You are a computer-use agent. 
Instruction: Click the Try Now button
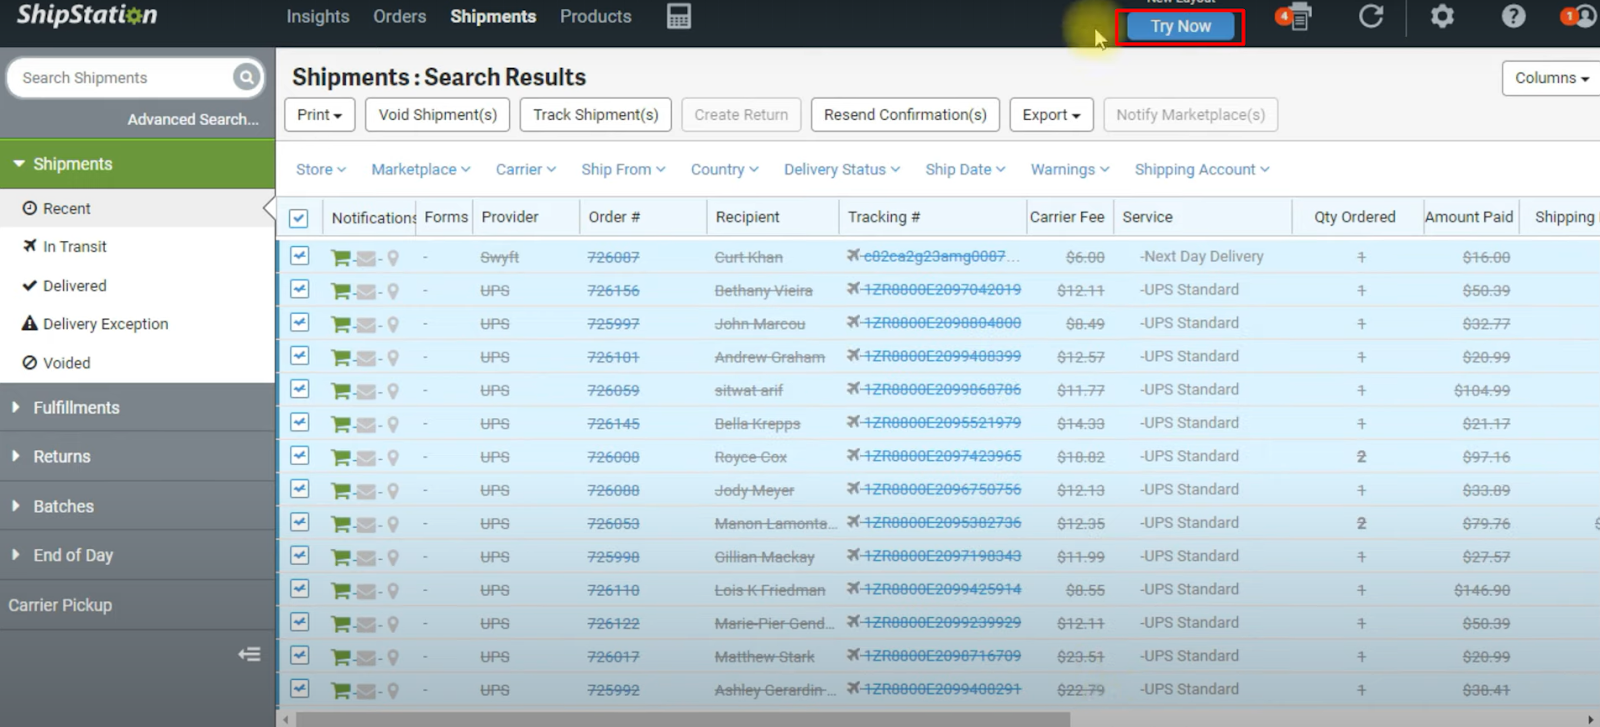click(1180, 27)
